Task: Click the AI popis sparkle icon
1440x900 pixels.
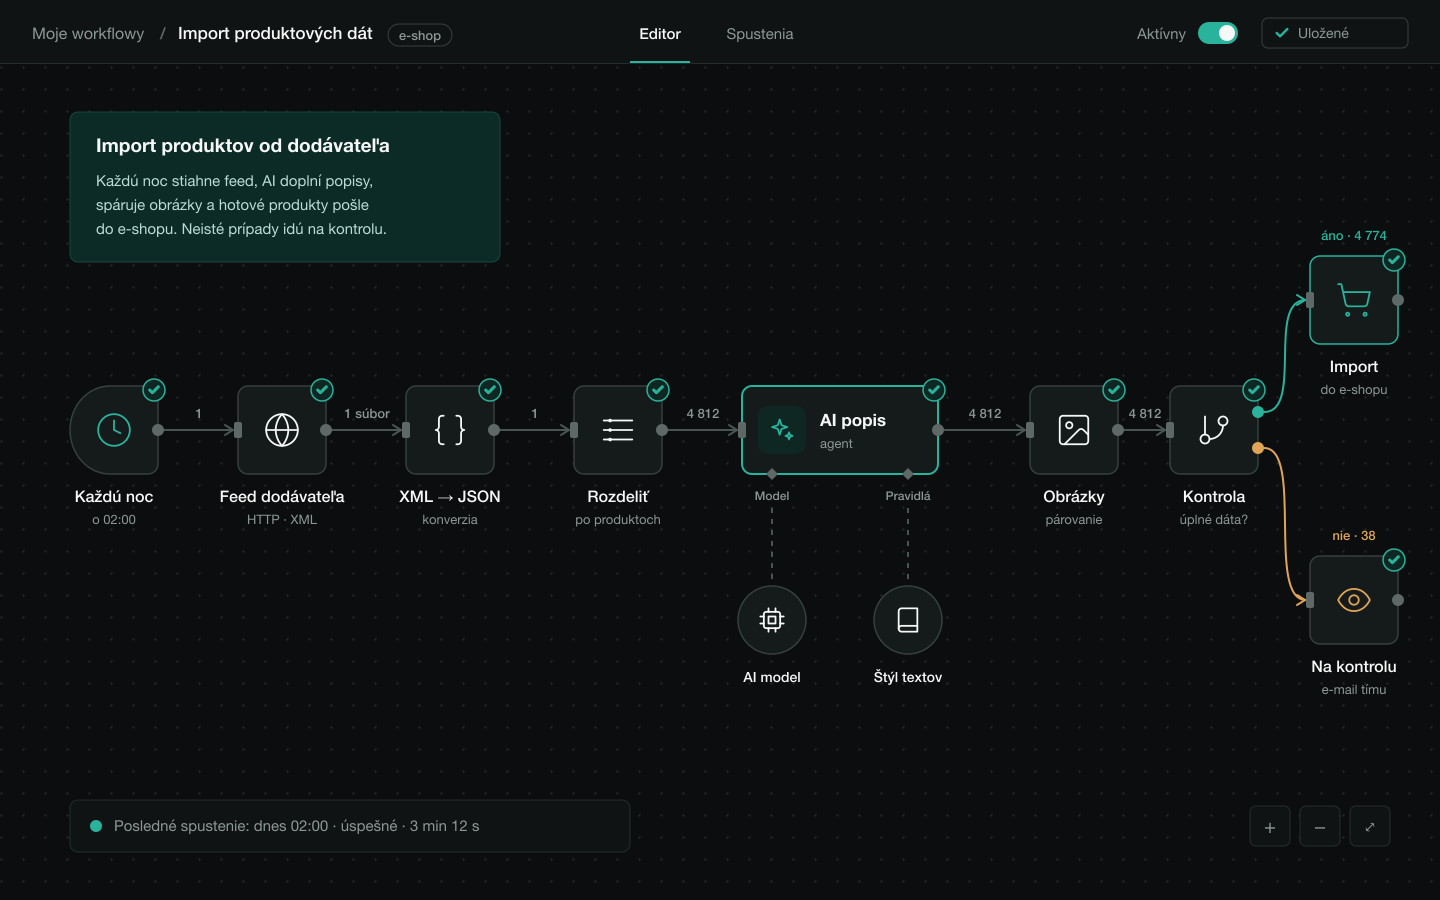Action: pos(782,430)
